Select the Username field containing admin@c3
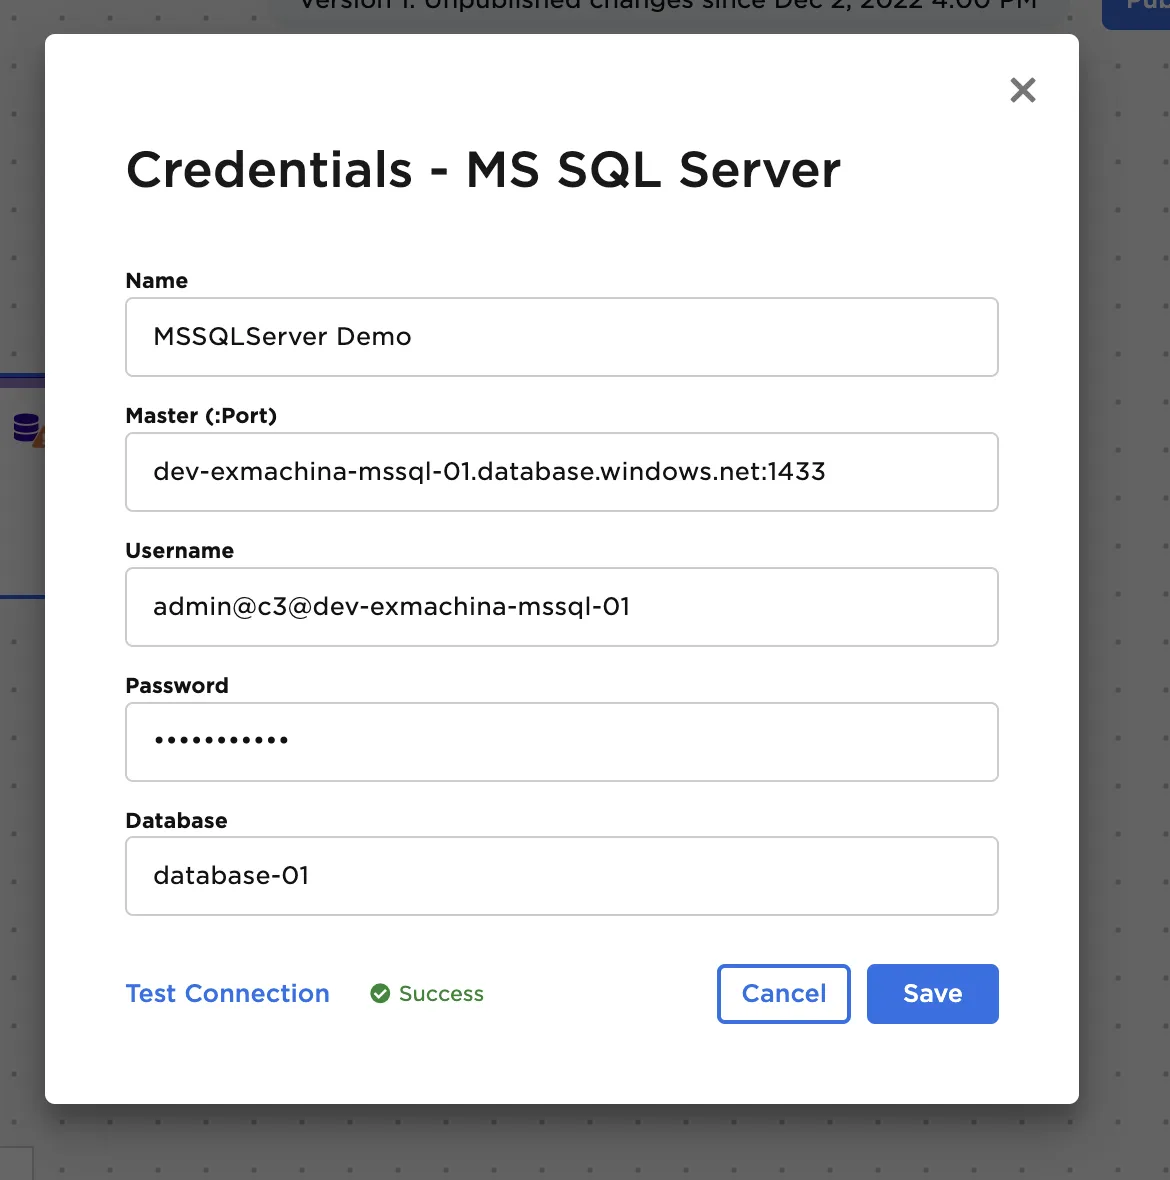The image size is (1170, 1180). click(562, 607)
